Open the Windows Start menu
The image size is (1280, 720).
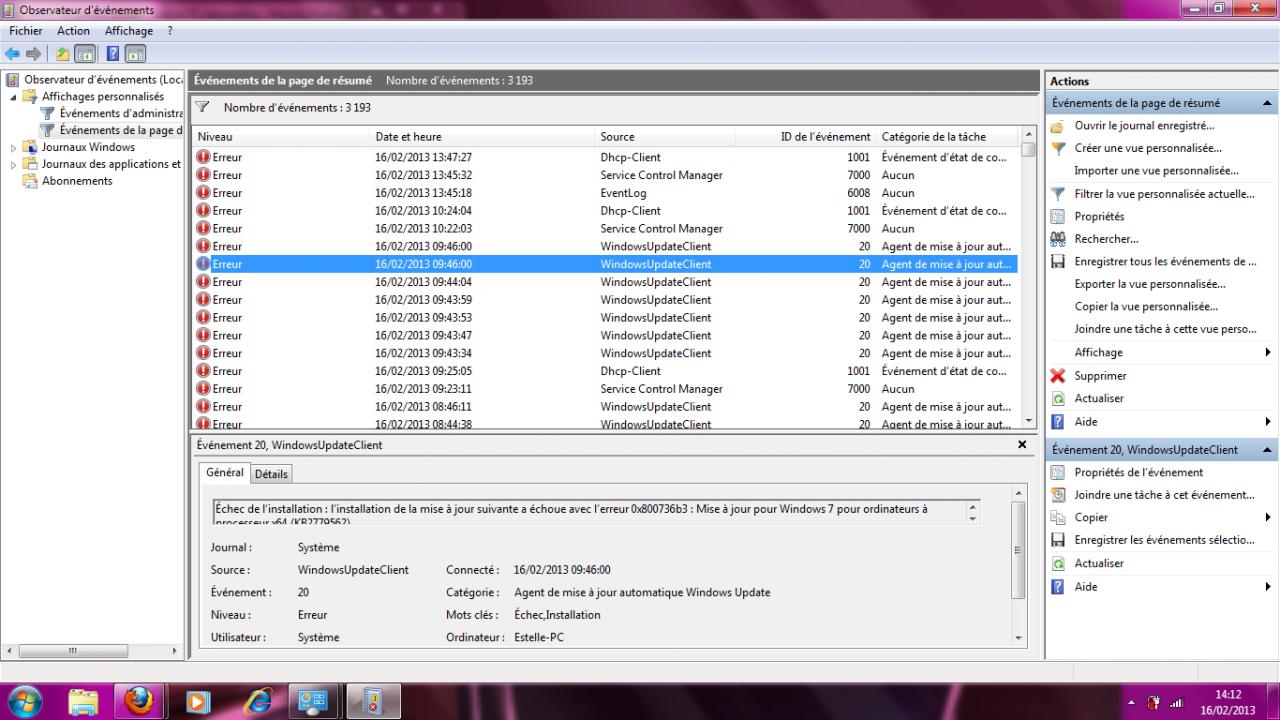(x=24, y=701)
